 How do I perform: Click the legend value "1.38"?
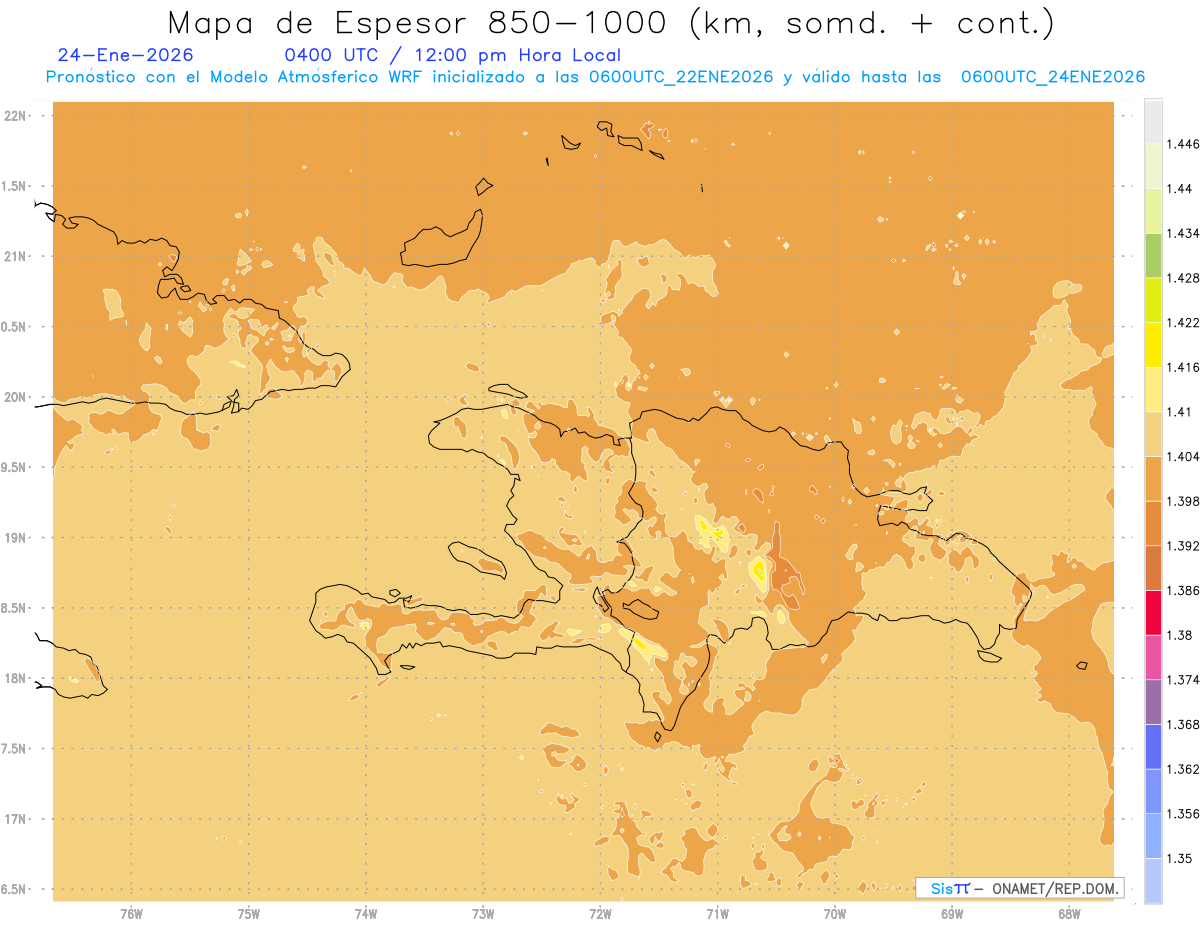1180,635
